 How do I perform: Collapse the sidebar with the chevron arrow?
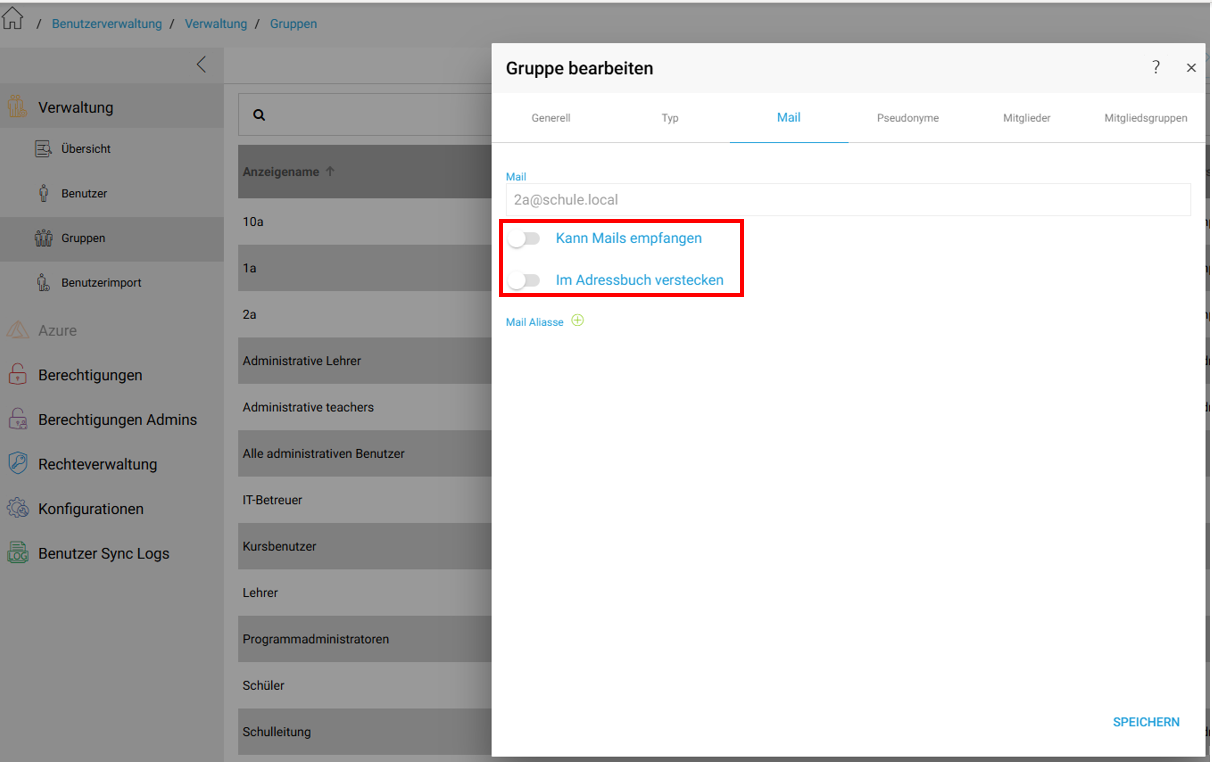pyautogui.click(x=201, y=65)
